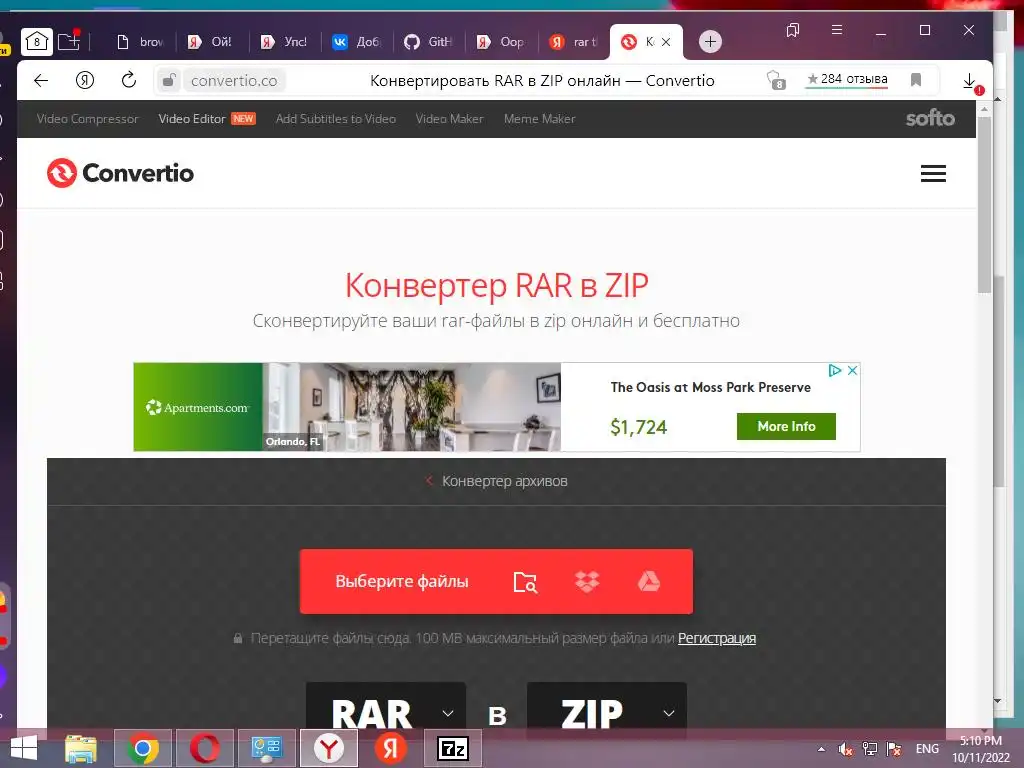Click More Info button in the ad
Image resolution: width=1024 pixels, height=768 pixels.
786,426
